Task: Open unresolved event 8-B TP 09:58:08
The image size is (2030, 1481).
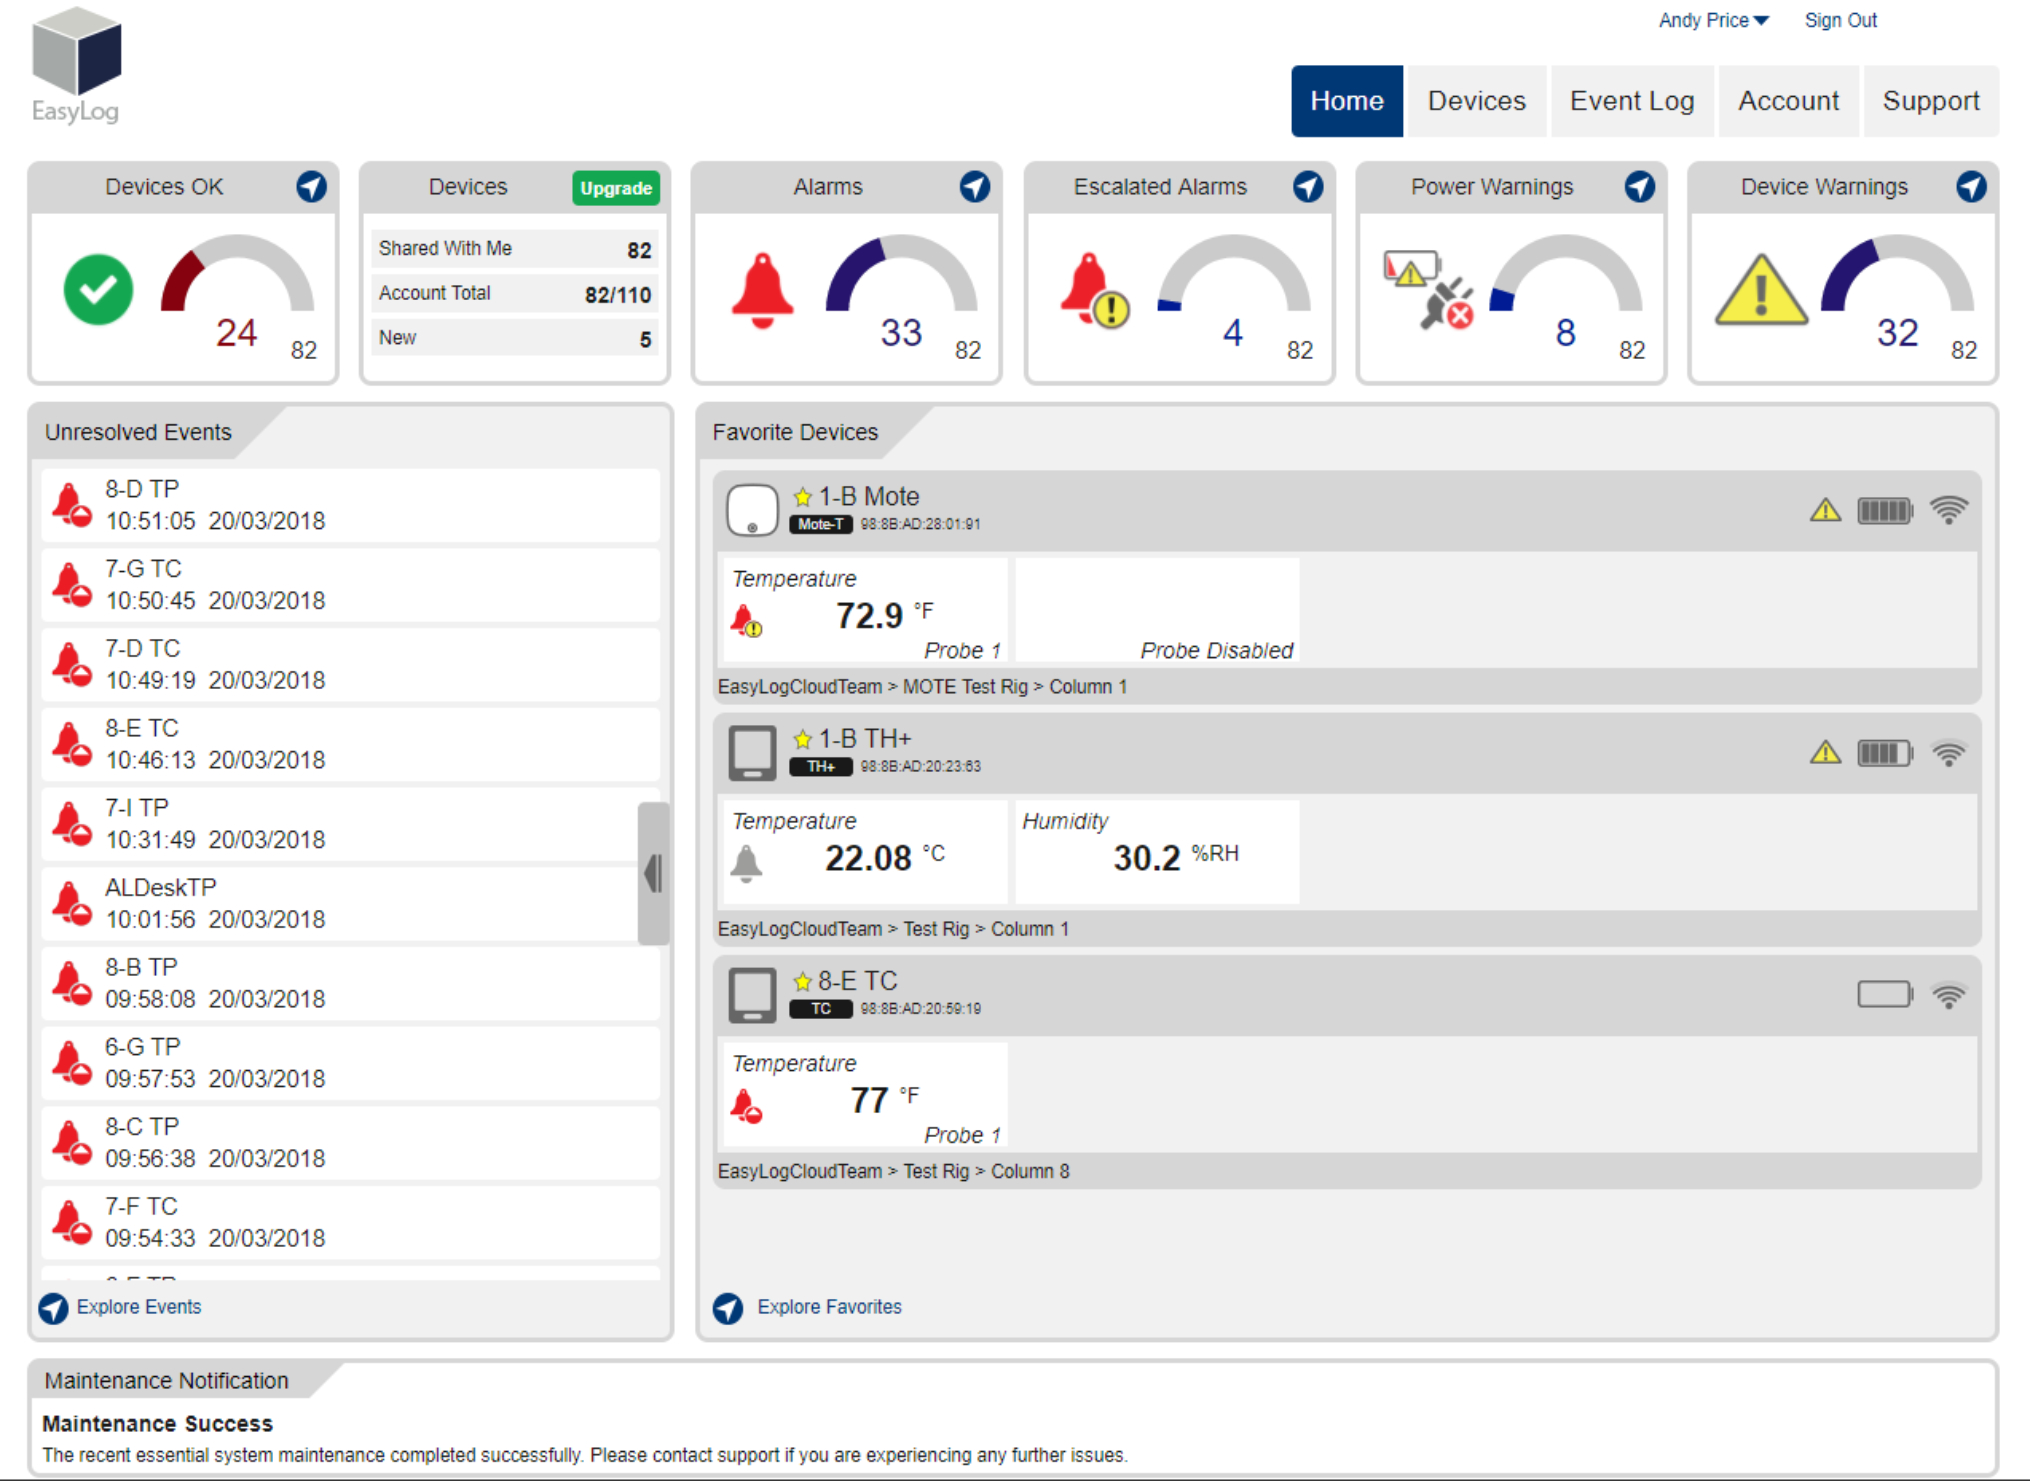Action: pos(351,984)
